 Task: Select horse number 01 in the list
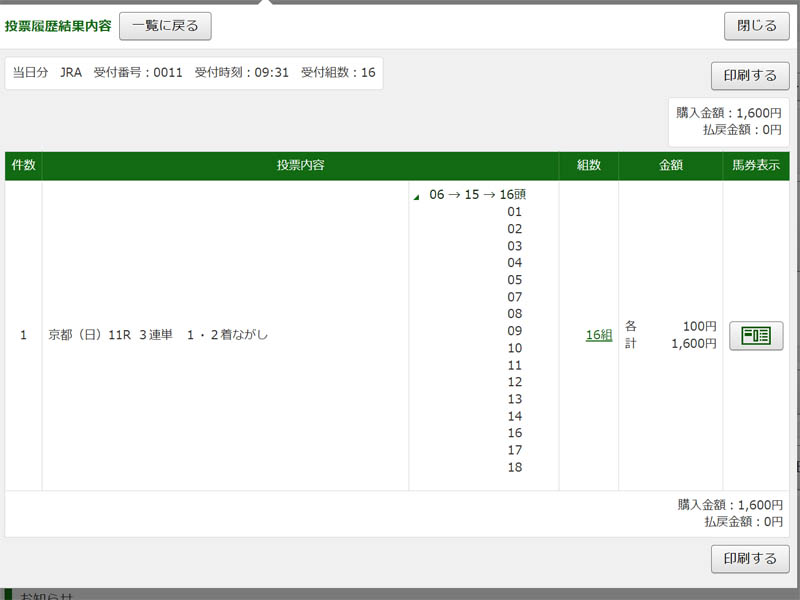click(x=515, y=212)
